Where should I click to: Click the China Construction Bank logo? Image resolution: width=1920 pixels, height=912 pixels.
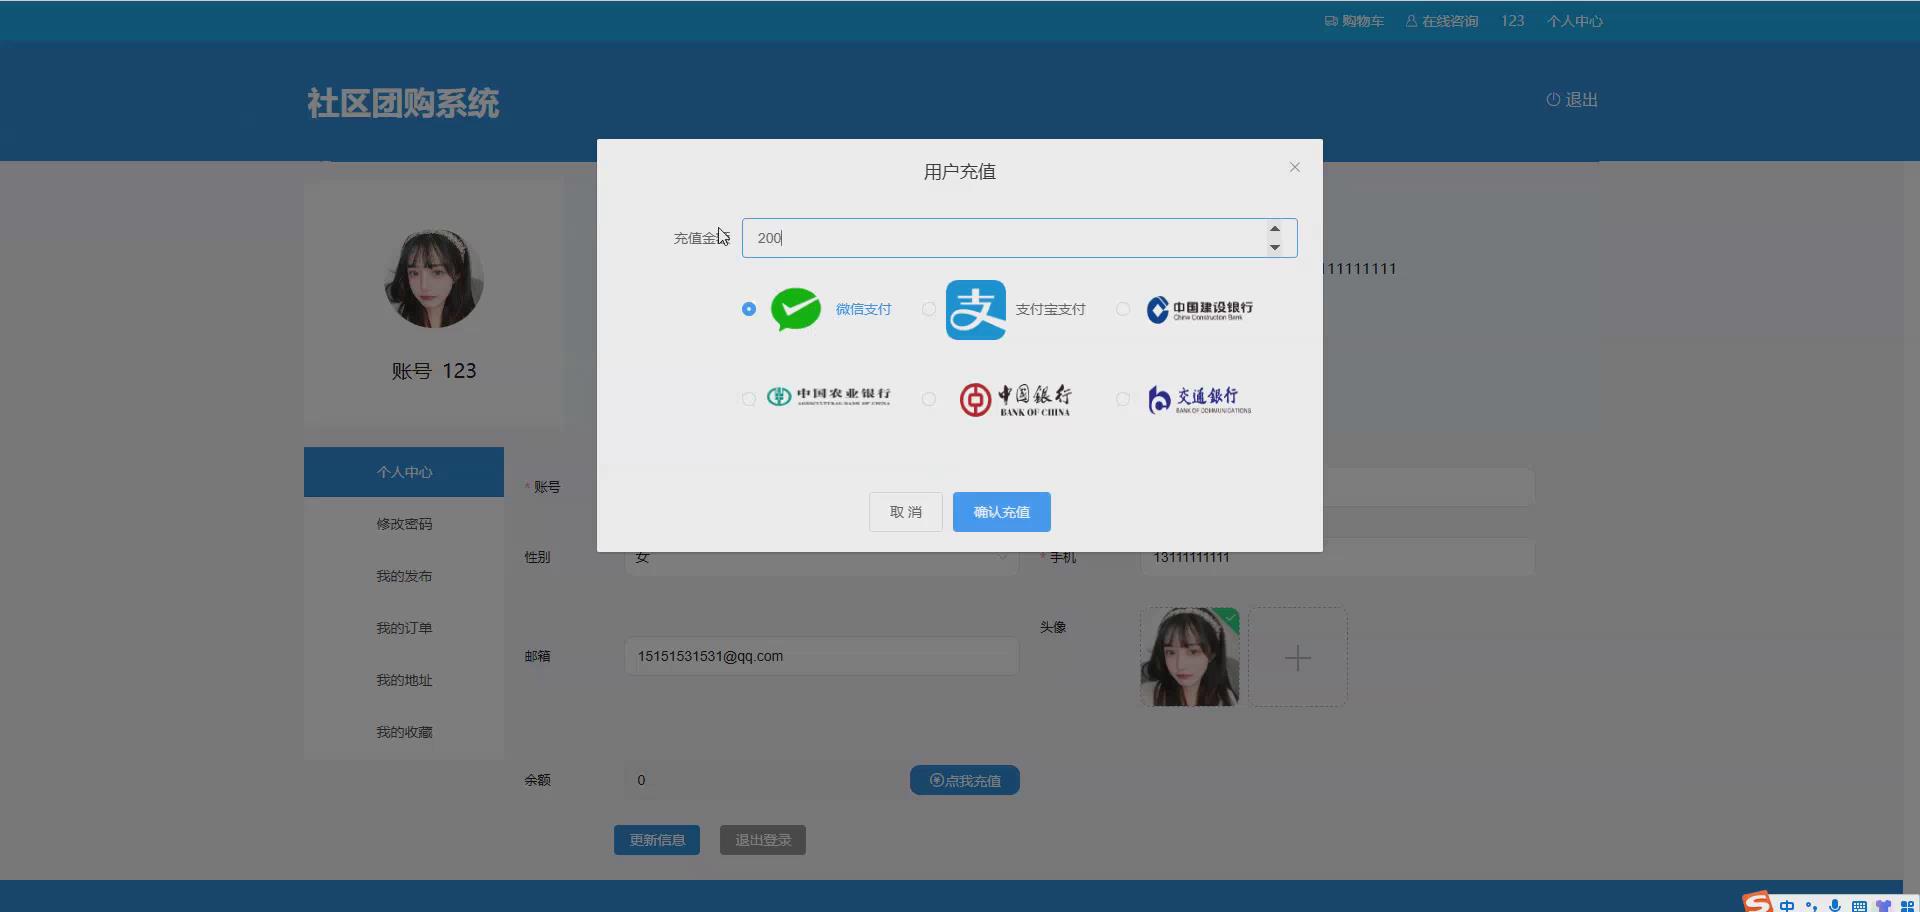point(1199,309)
